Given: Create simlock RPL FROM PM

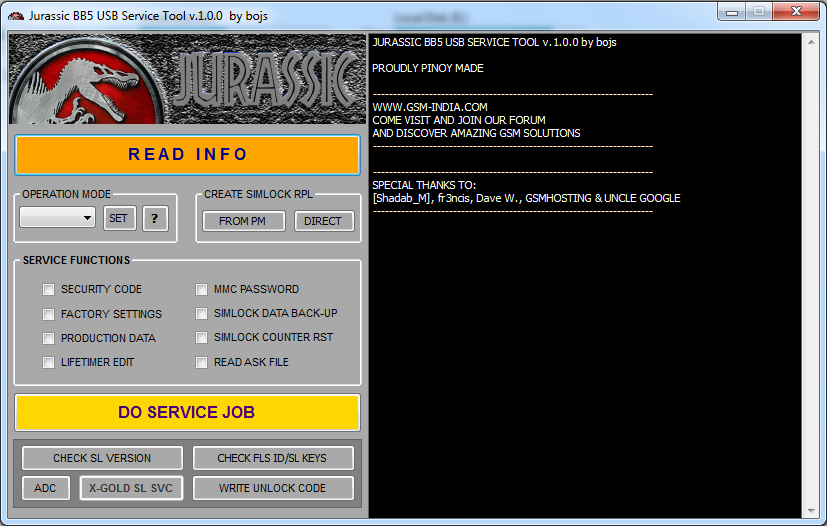Looking at the screenshot, I should click(244, 221).
